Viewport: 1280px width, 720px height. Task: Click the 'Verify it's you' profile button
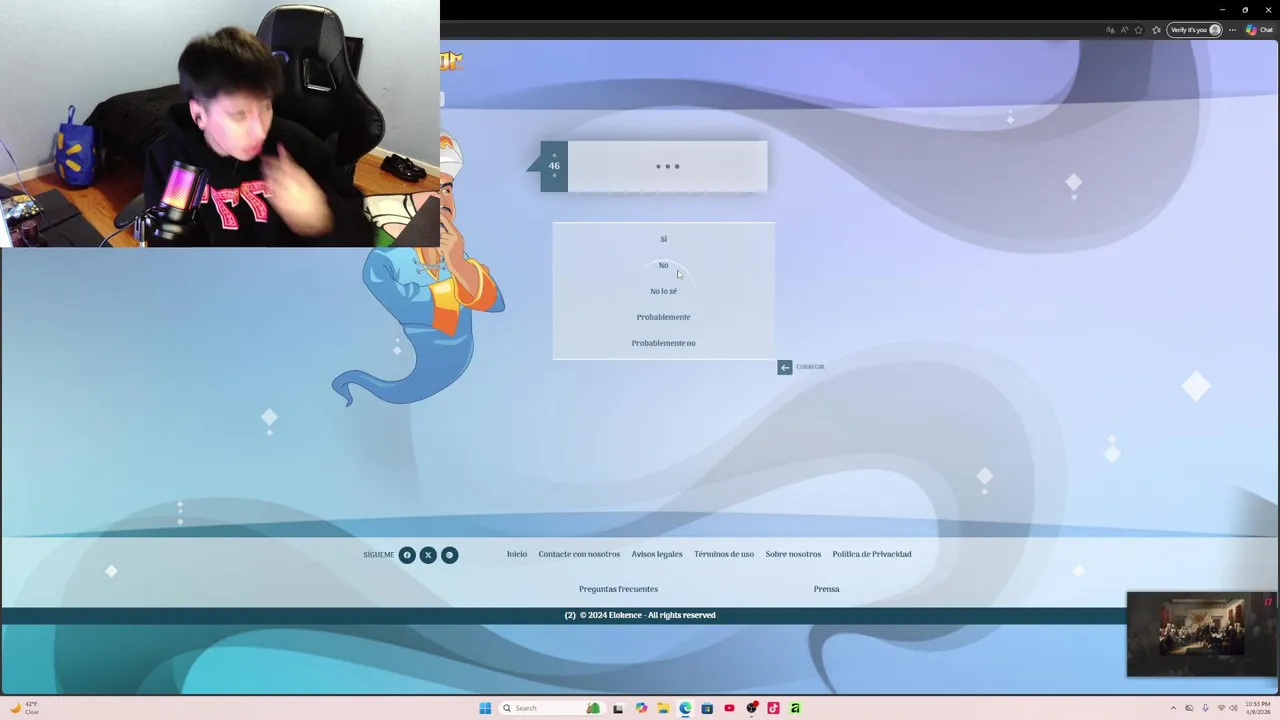click(1195, 30)
